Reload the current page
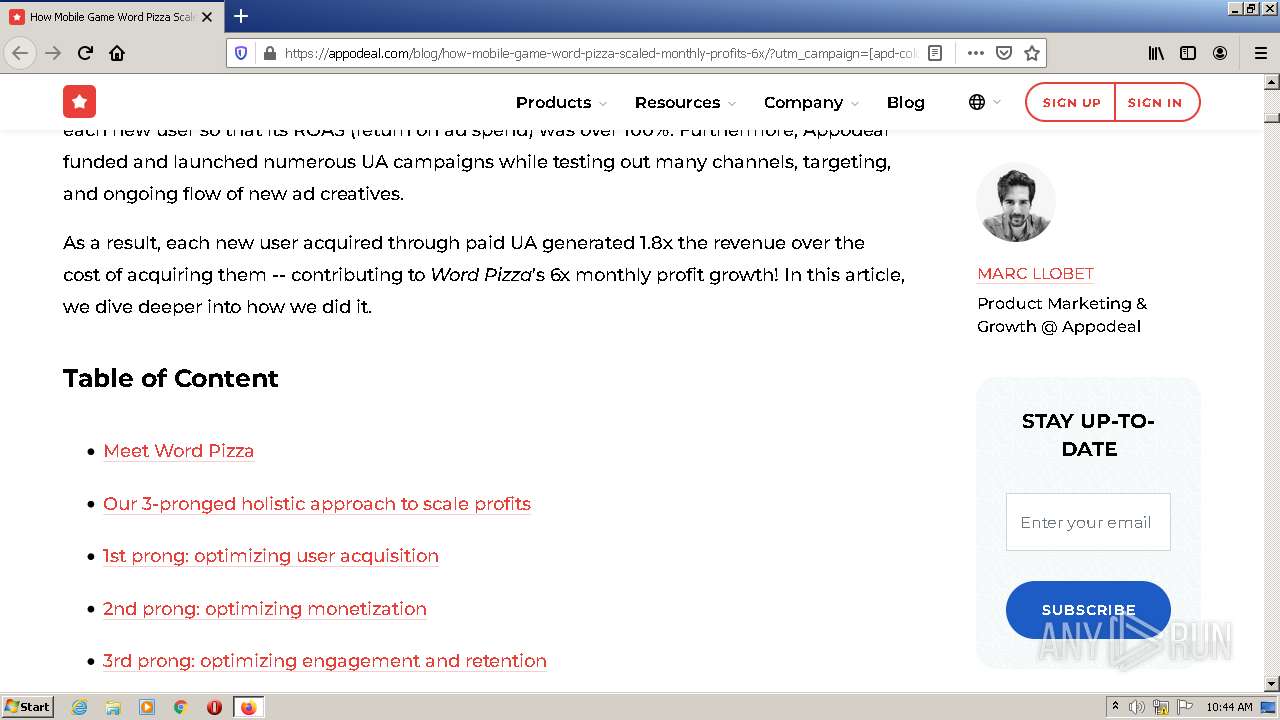This screenshot has height=720, width=1280. pyautogui.click(x=85, y=53)
